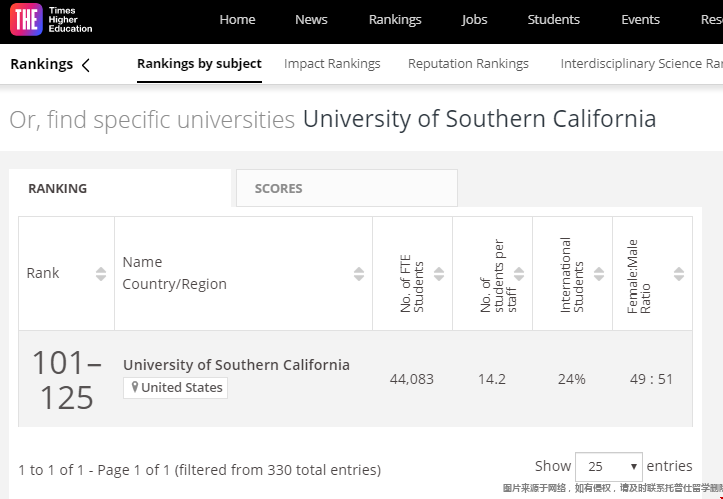Sort by Name Country/Region sort arrows
The height and width of the screenshot is (499, 723).
(x=359, y=274)
